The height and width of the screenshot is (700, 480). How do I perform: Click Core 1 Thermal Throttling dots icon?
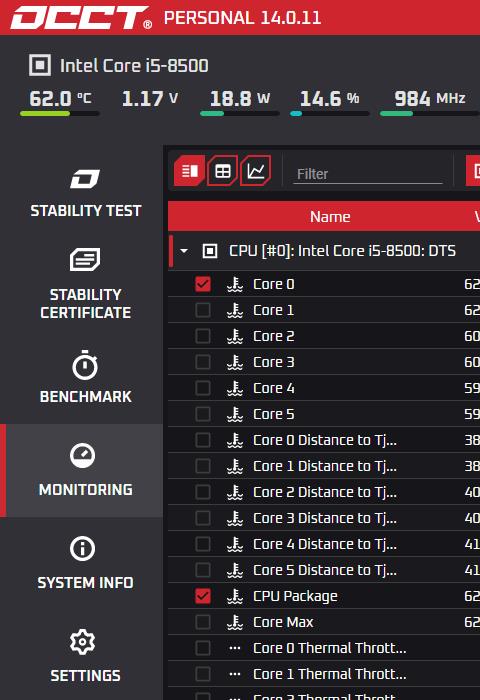tap(235, 674)
